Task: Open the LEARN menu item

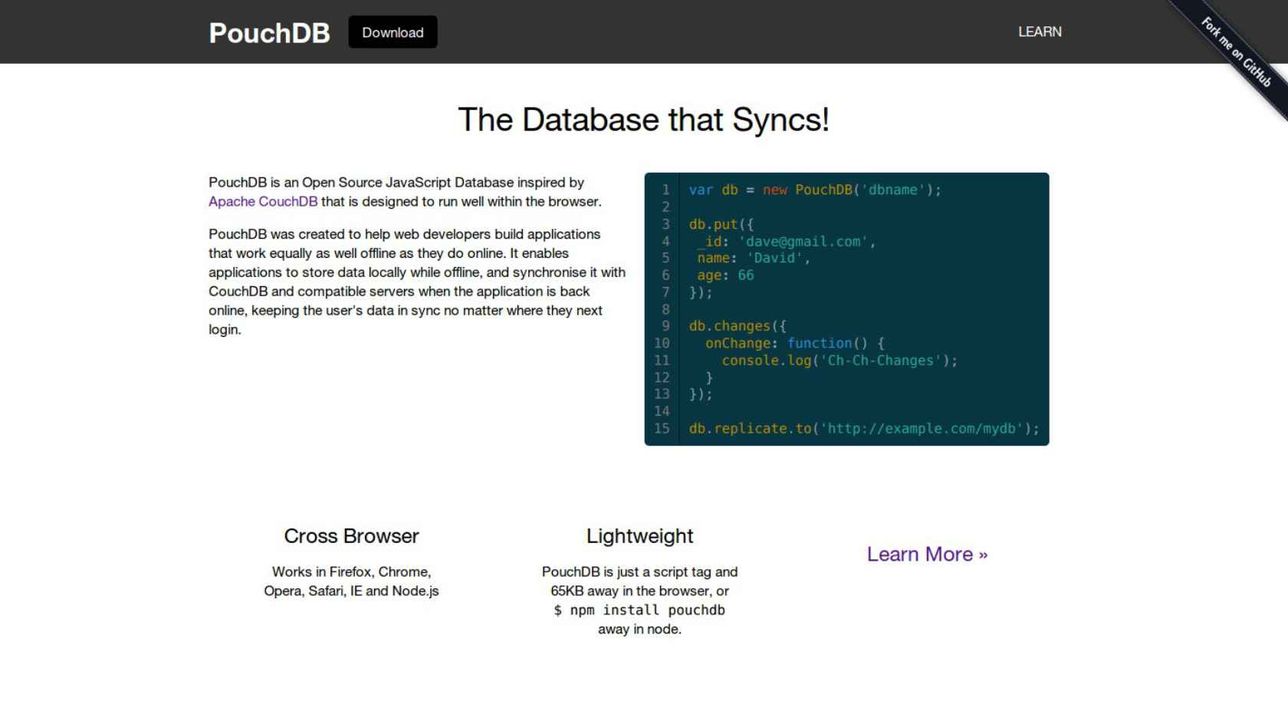Action: click(1040, 32)
